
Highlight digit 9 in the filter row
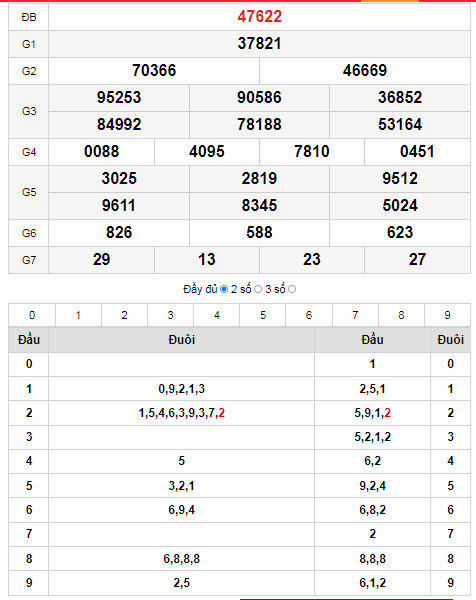point(447,315)
